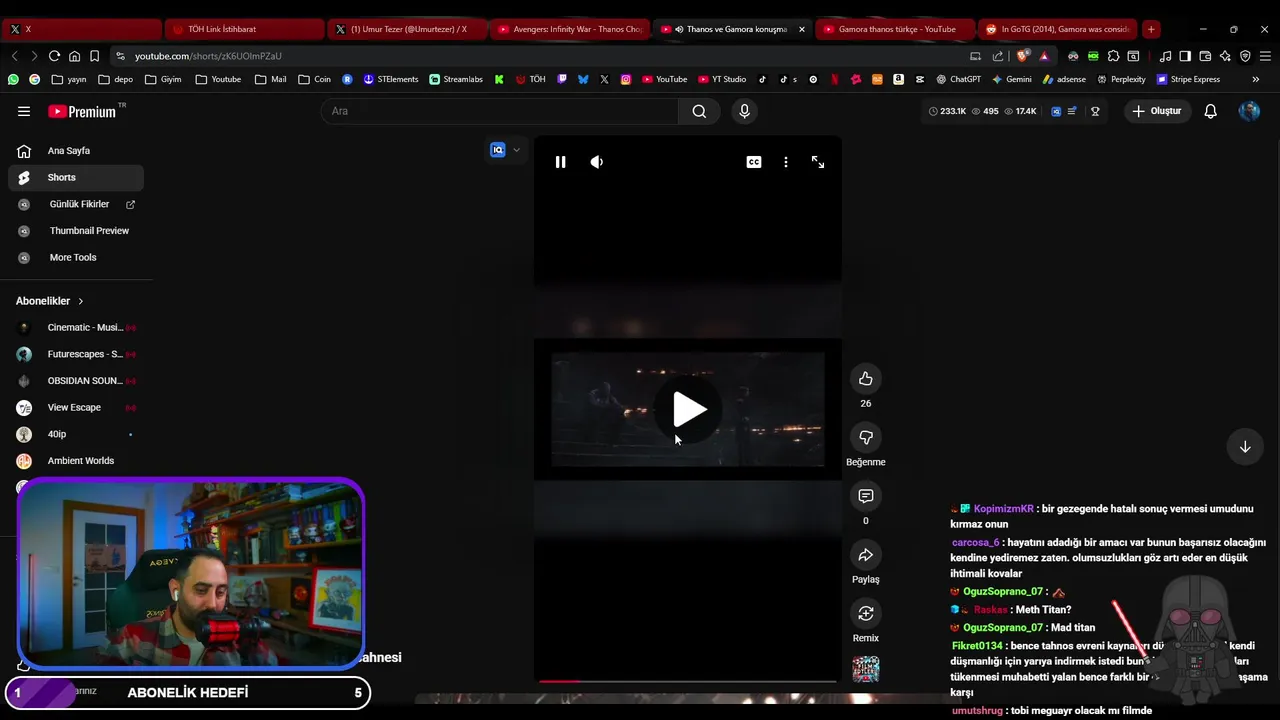The height and width of the screenshot is (720, 1280).
Task: Click the vidIQ trophy icon
Action: pyautogui.click(x=1095, y=111)
